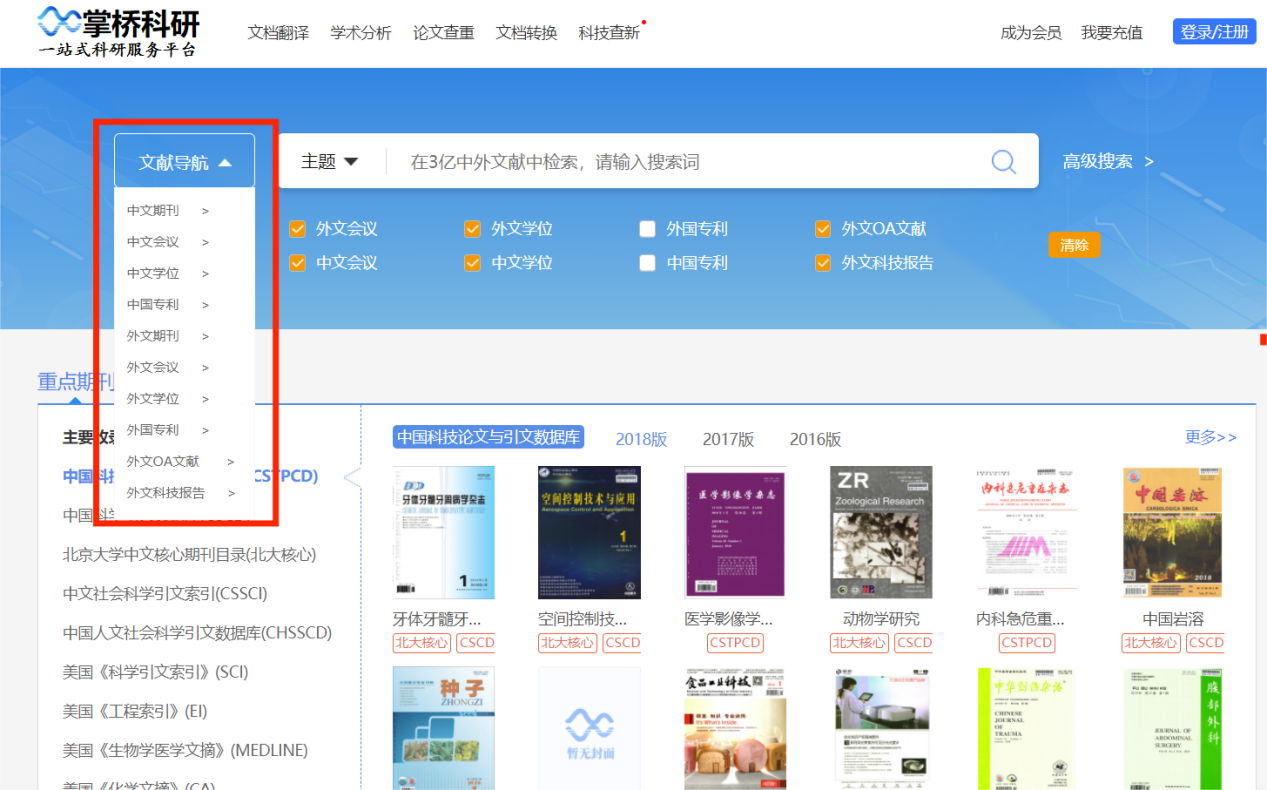Click the 更多>> link
The image size is (1267, 790).
pyautogui.click(x=1211, y=437)
